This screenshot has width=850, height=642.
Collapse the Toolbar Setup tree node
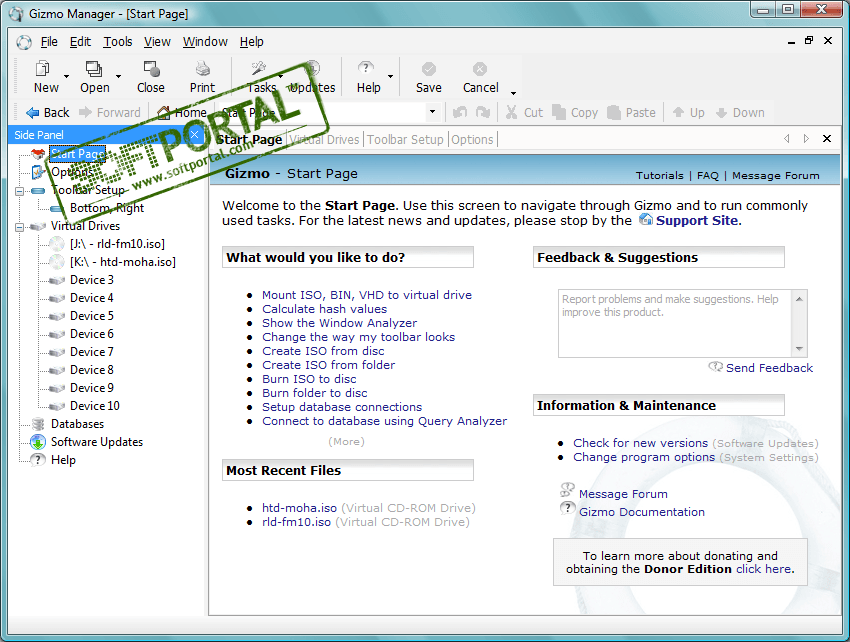(20, 191)
